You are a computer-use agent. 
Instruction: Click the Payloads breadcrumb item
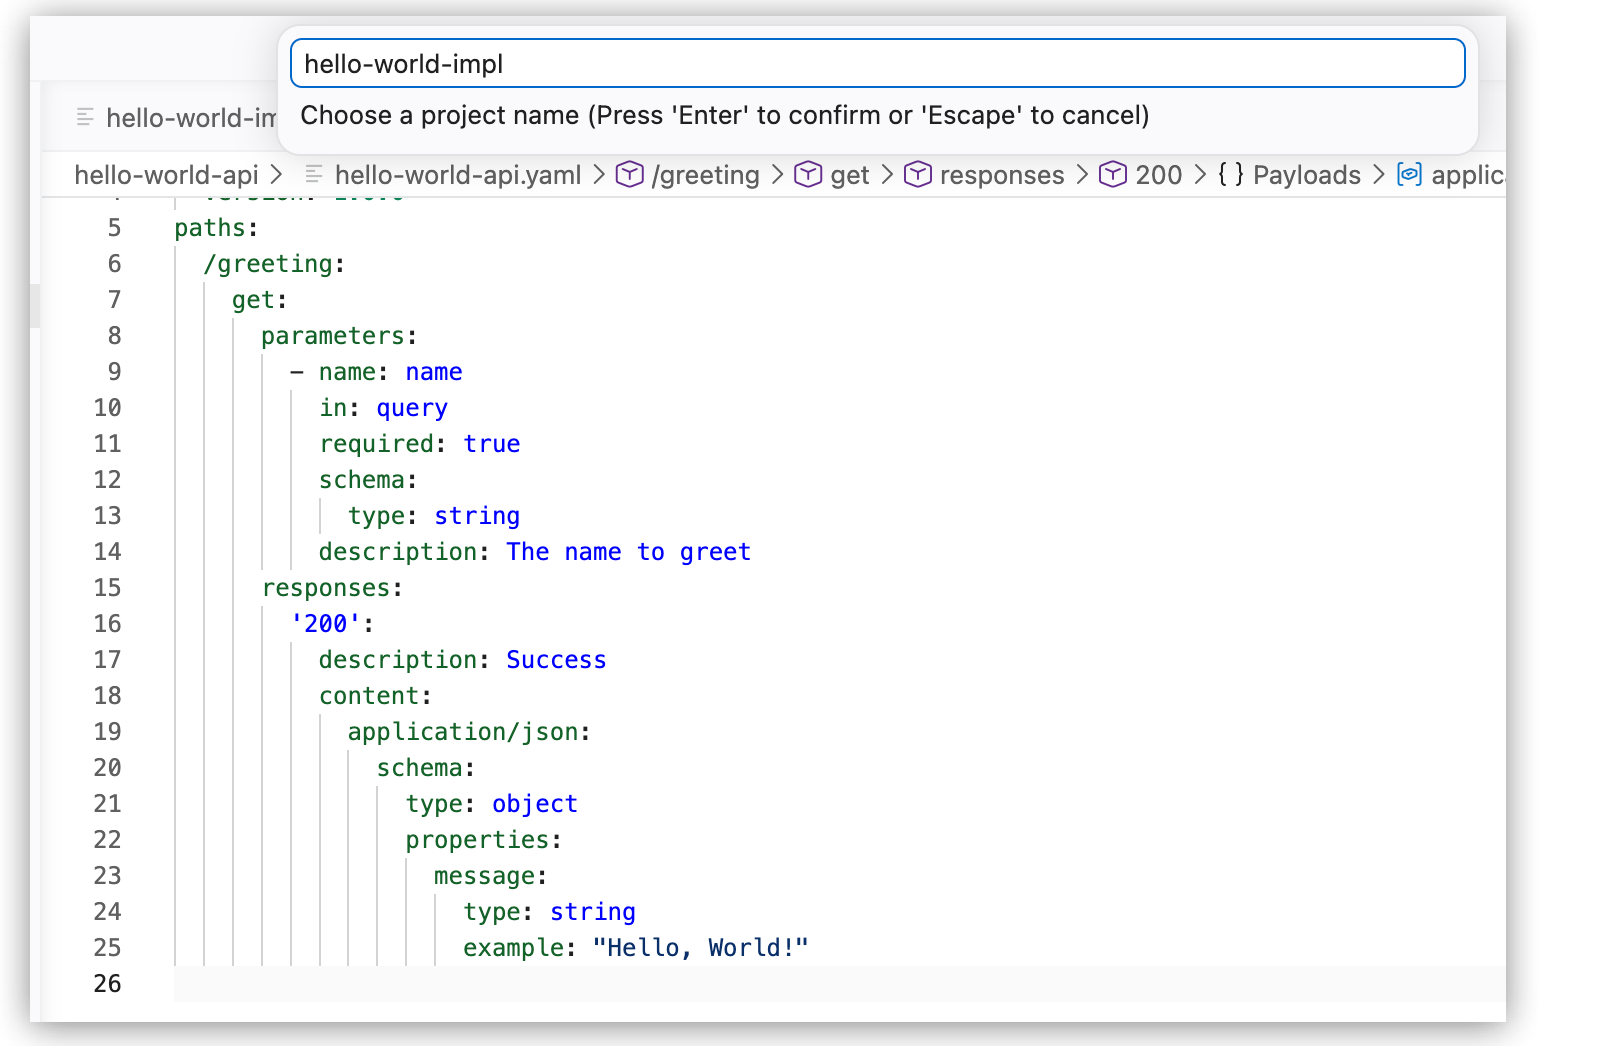[1306, 175]
